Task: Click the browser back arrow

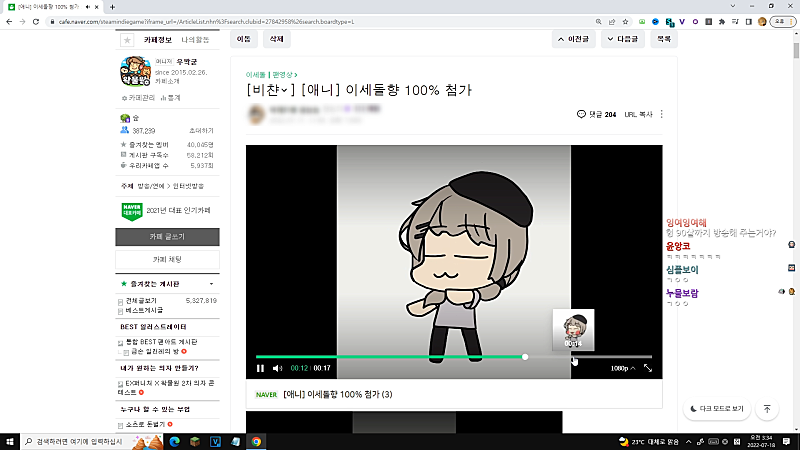Action: 9,22
